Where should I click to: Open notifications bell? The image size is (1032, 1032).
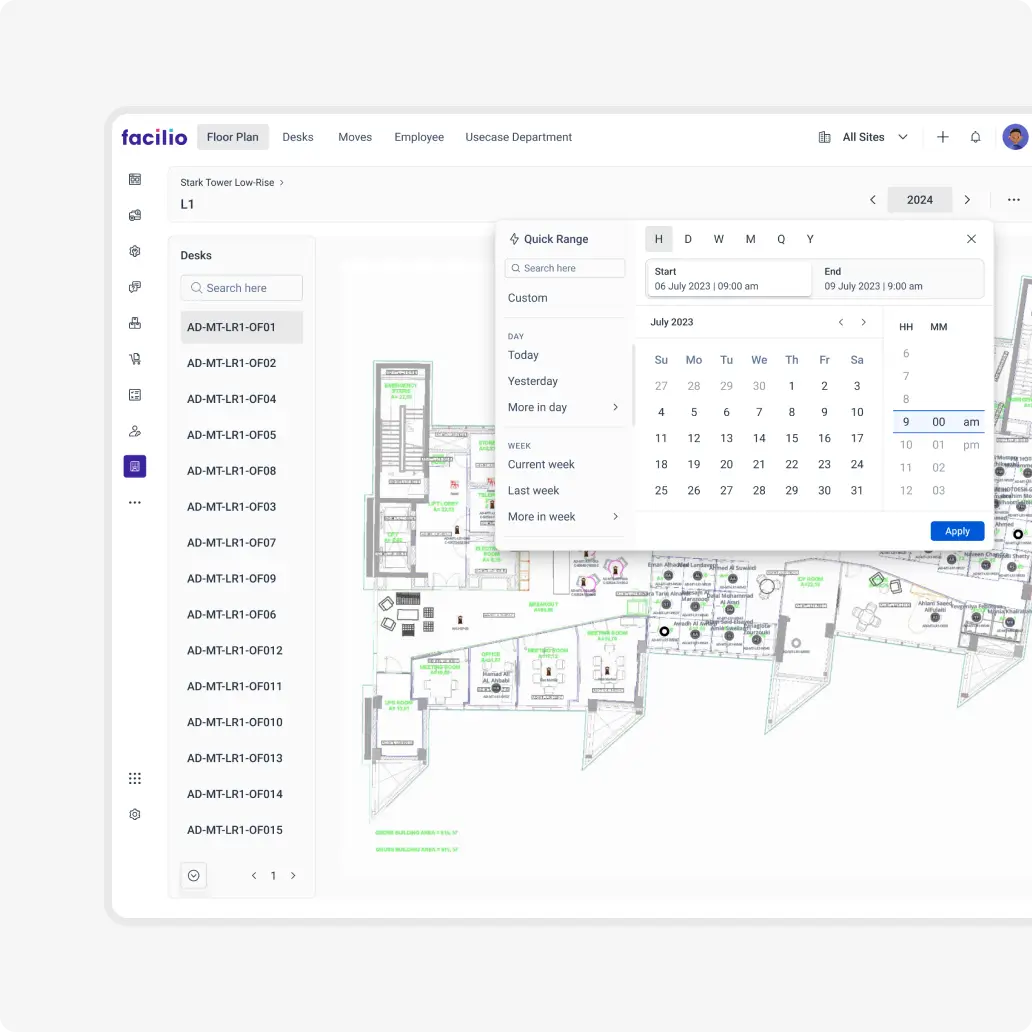975,137
